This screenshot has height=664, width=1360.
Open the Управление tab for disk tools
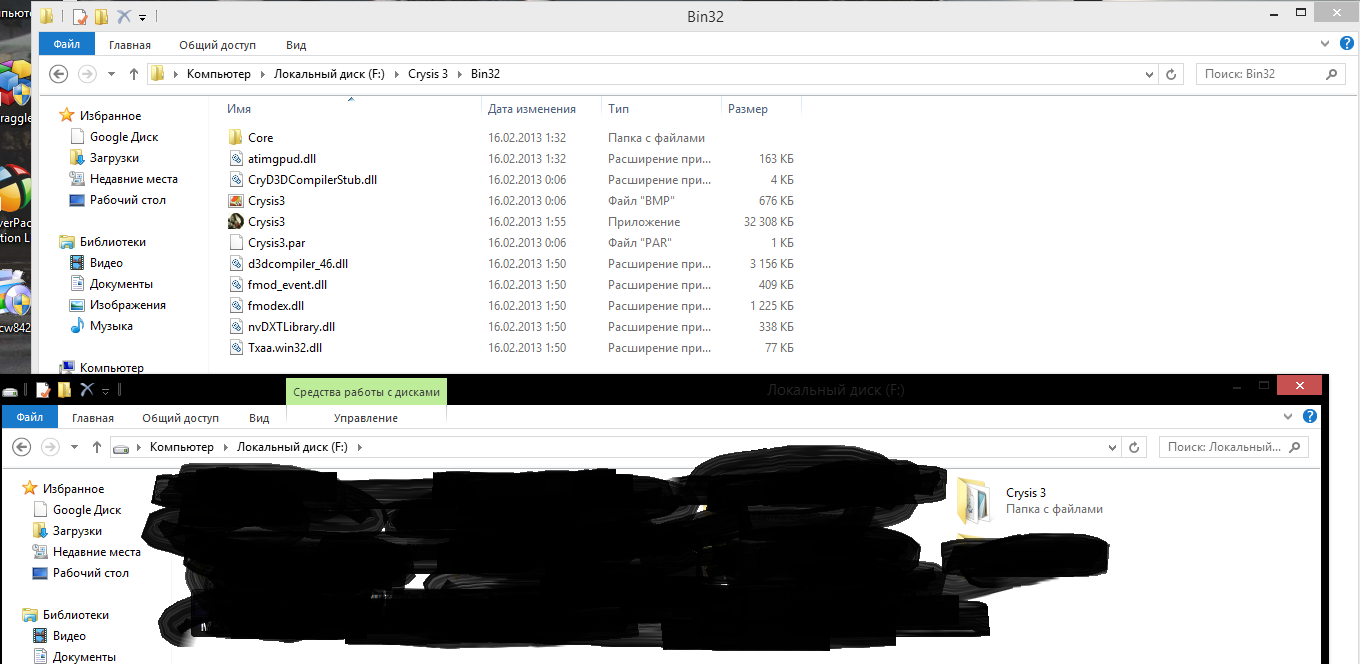point(365,418)
